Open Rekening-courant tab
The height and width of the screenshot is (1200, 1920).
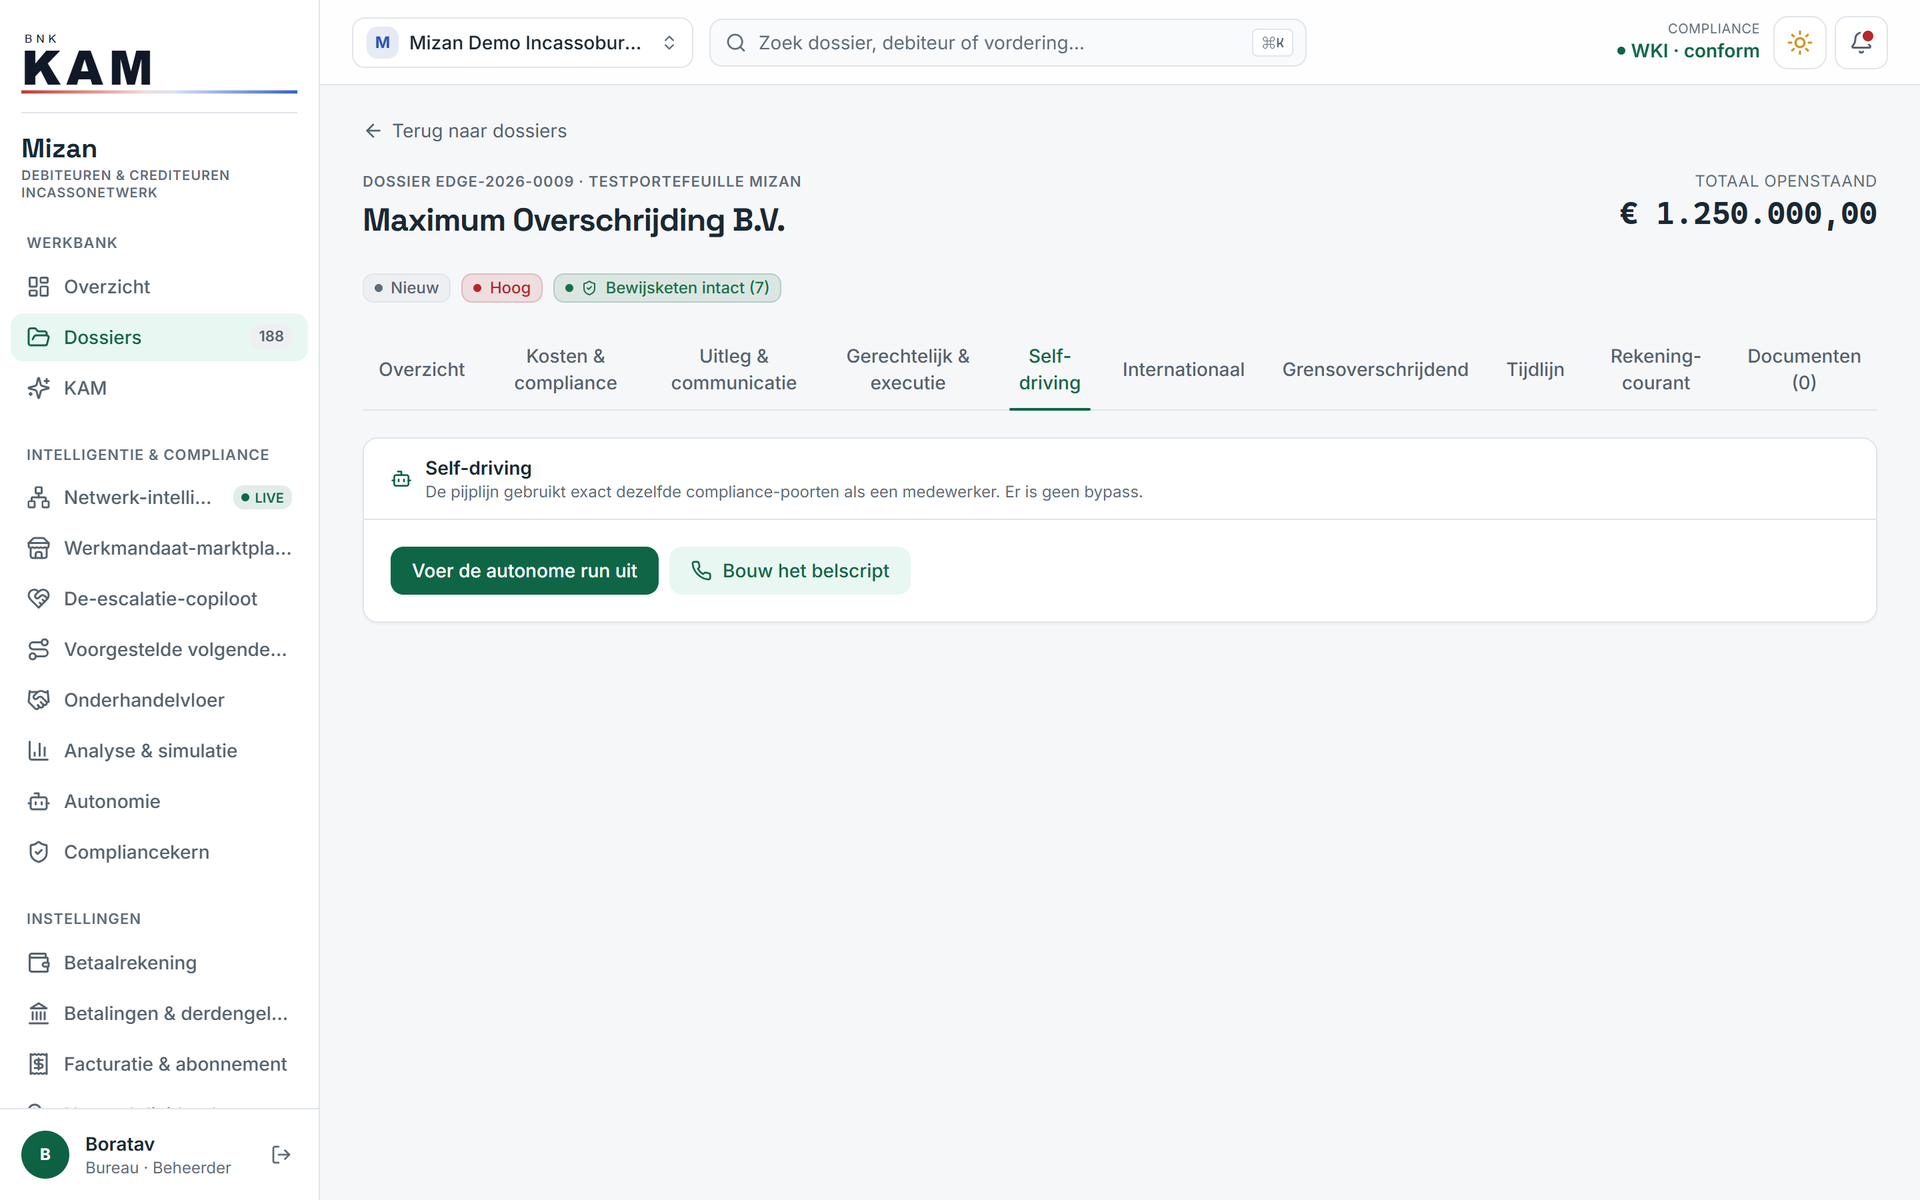(1655, 370)
